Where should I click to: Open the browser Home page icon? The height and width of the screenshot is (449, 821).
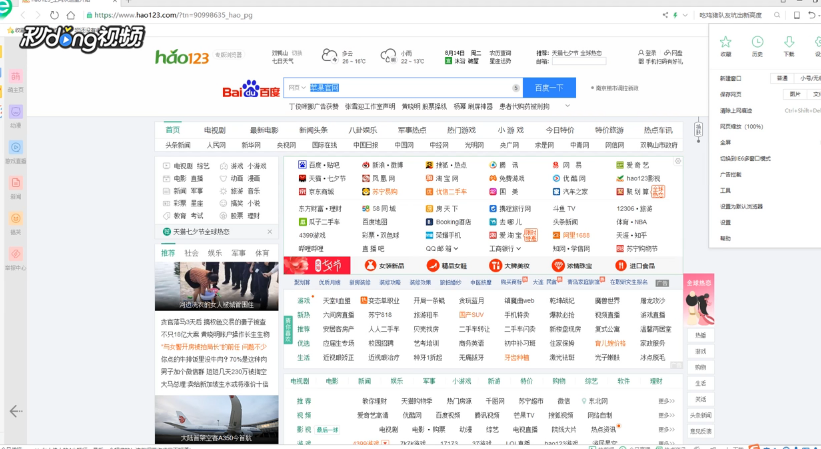(x=71, y=15)
